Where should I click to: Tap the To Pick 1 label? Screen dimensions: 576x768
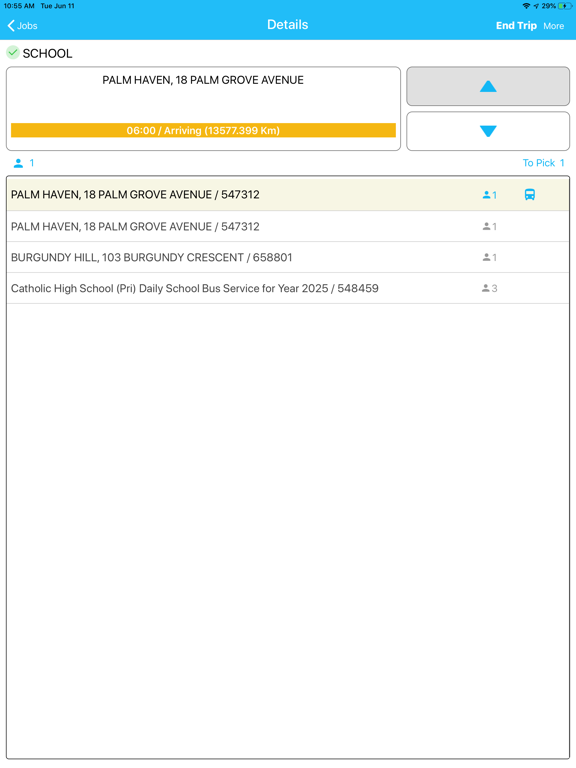click(x=543, y=163)
